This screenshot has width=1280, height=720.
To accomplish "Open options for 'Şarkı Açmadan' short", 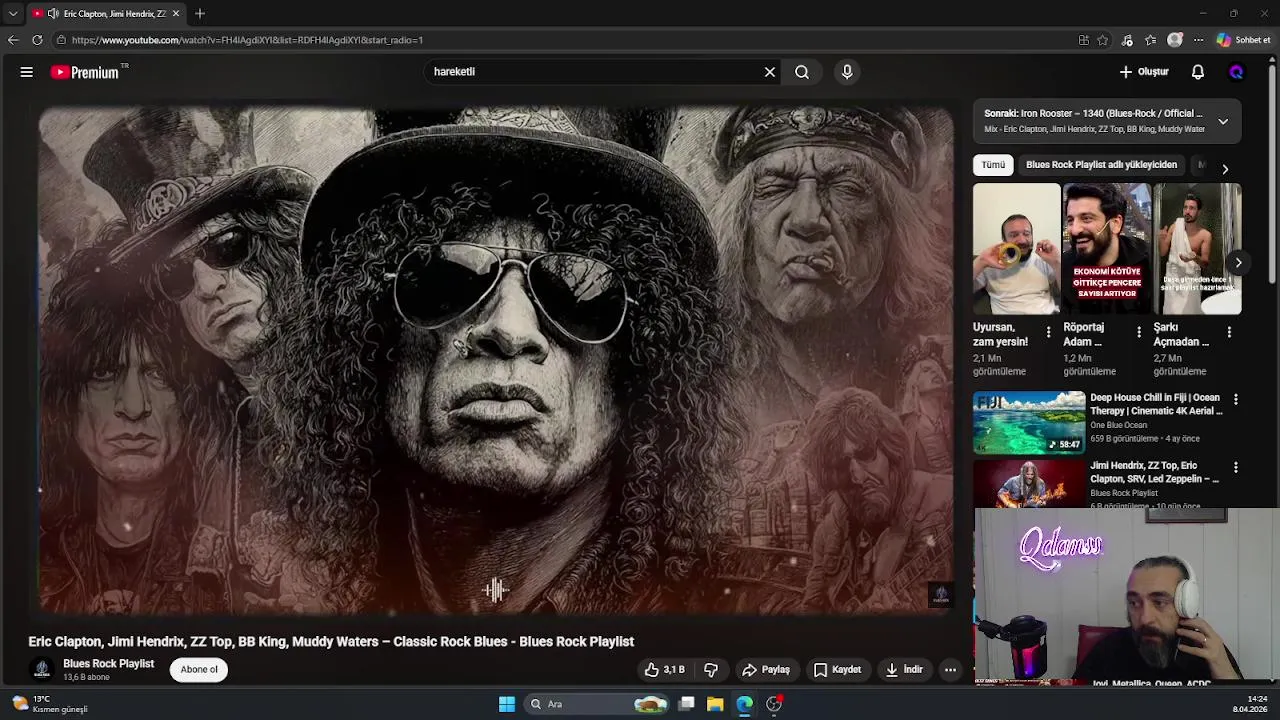I will click(x=1229, y=332).
